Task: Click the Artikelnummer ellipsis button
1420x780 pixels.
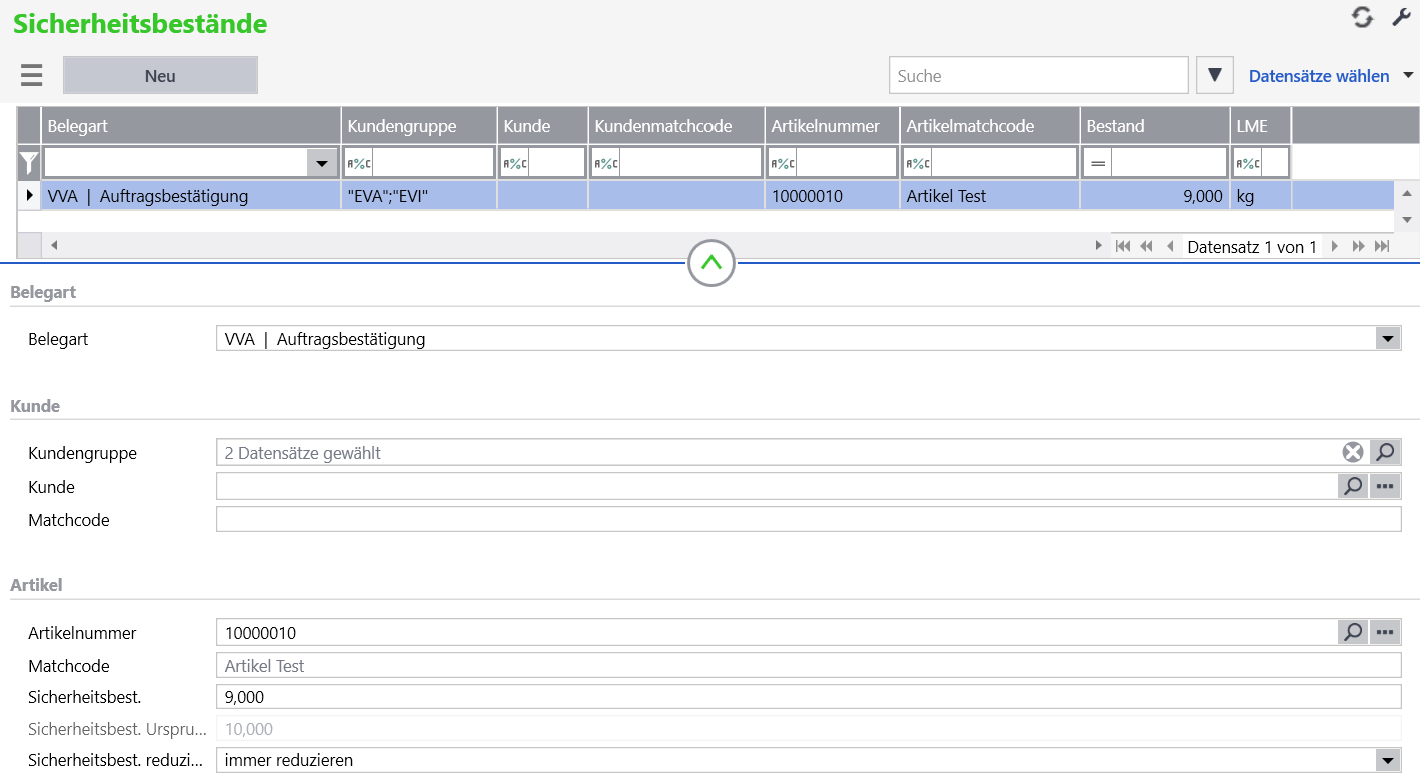Action: [x=1385, y=632]
